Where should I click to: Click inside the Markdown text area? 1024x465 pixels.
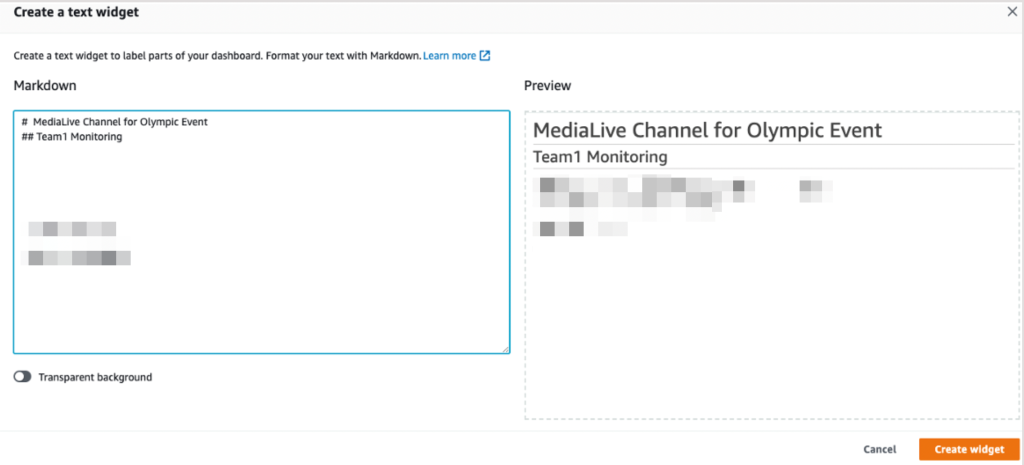tap(261, 232)
